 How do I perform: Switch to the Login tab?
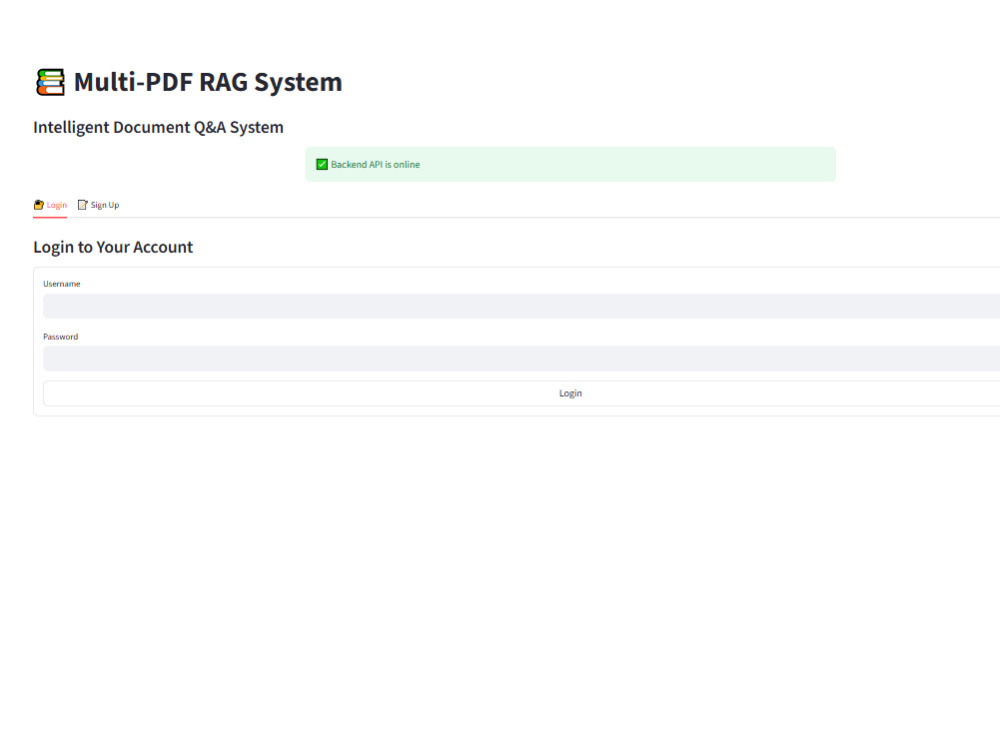click(x=50, y=205)
